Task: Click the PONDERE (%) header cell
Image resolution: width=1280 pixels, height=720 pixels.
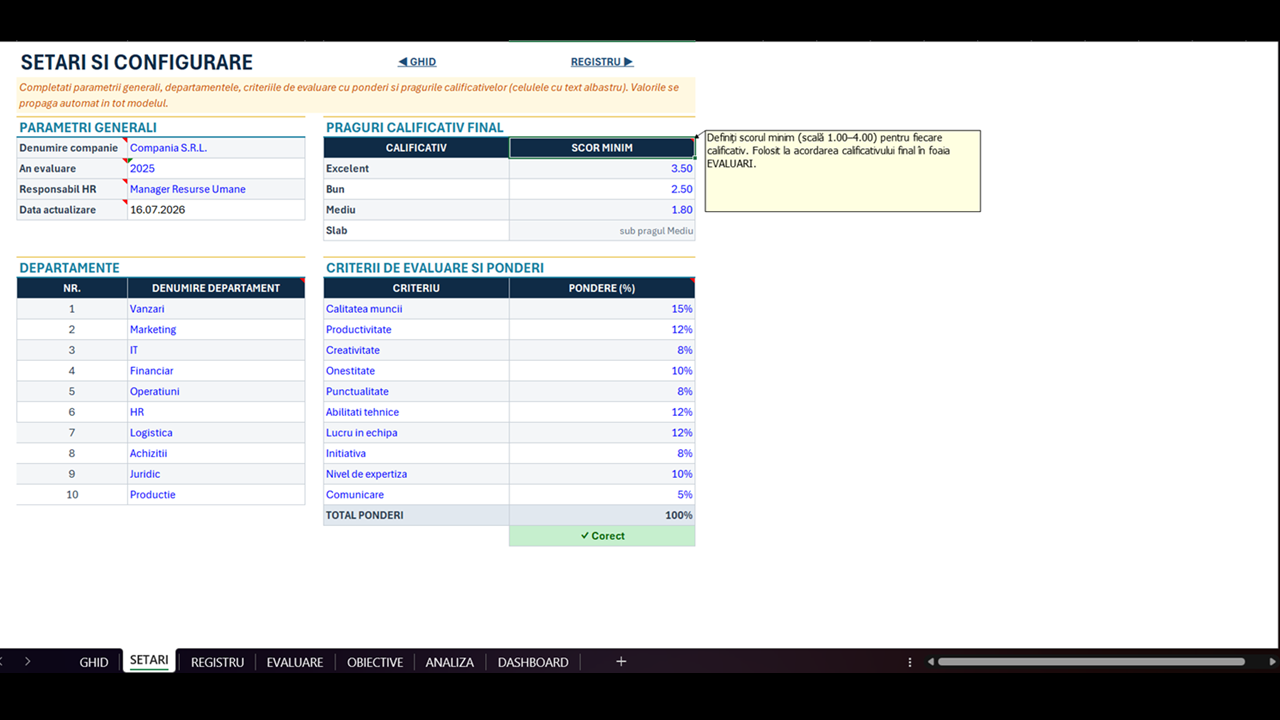Action: 602,288
